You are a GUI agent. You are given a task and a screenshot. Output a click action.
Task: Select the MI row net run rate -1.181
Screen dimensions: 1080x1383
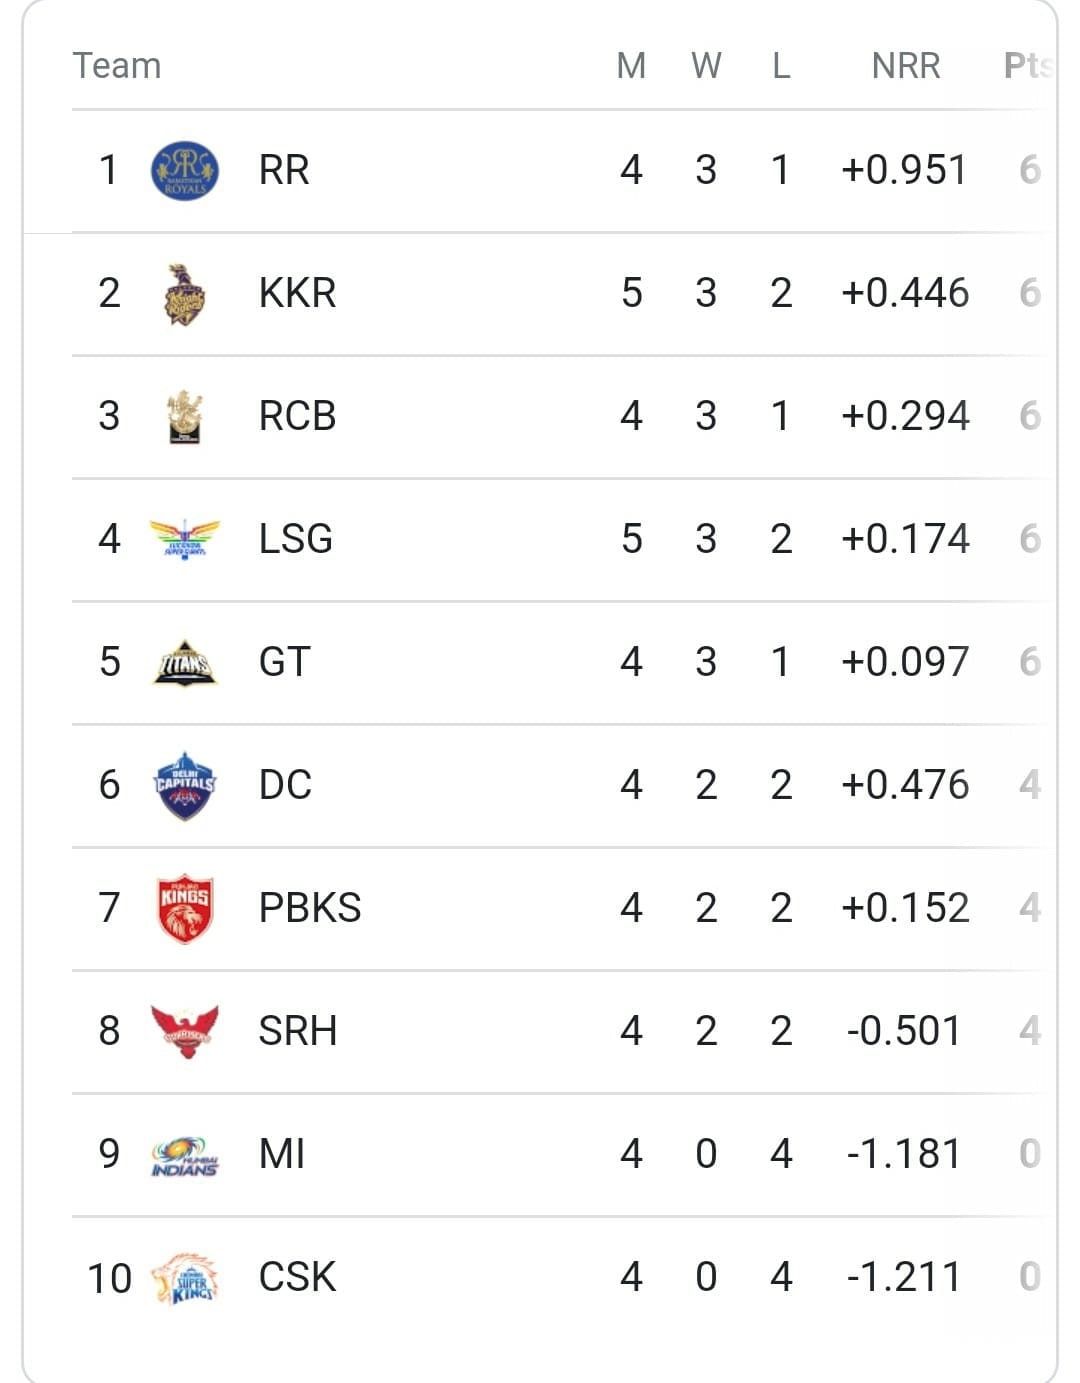tap(903, 1154)
